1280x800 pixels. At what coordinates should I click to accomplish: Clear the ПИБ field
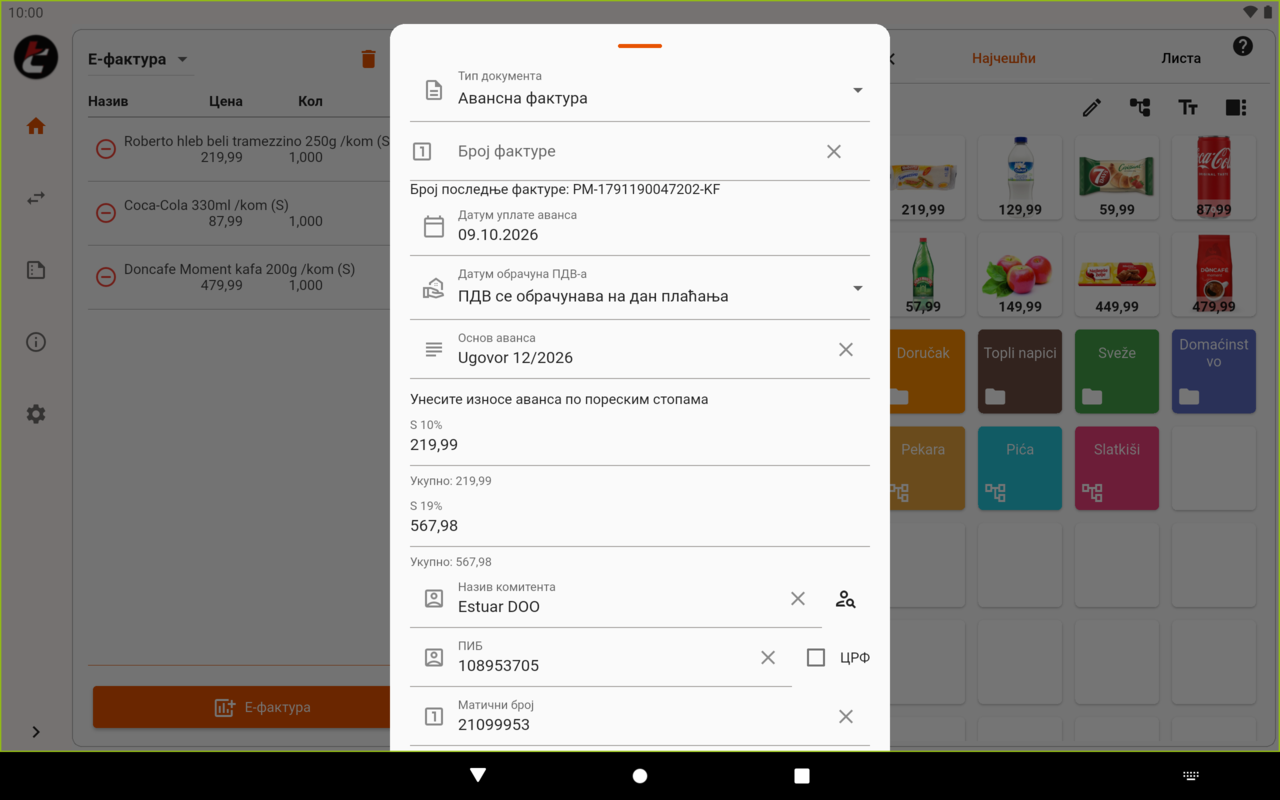(768, 657)
